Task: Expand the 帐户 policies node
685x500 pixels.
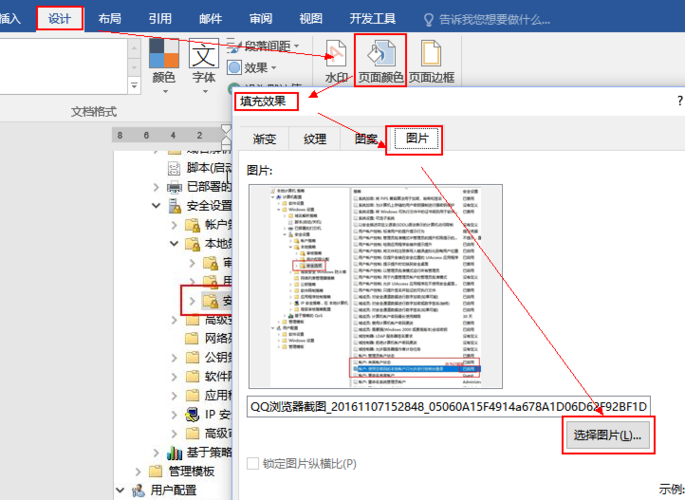Action: coord(174,224)
